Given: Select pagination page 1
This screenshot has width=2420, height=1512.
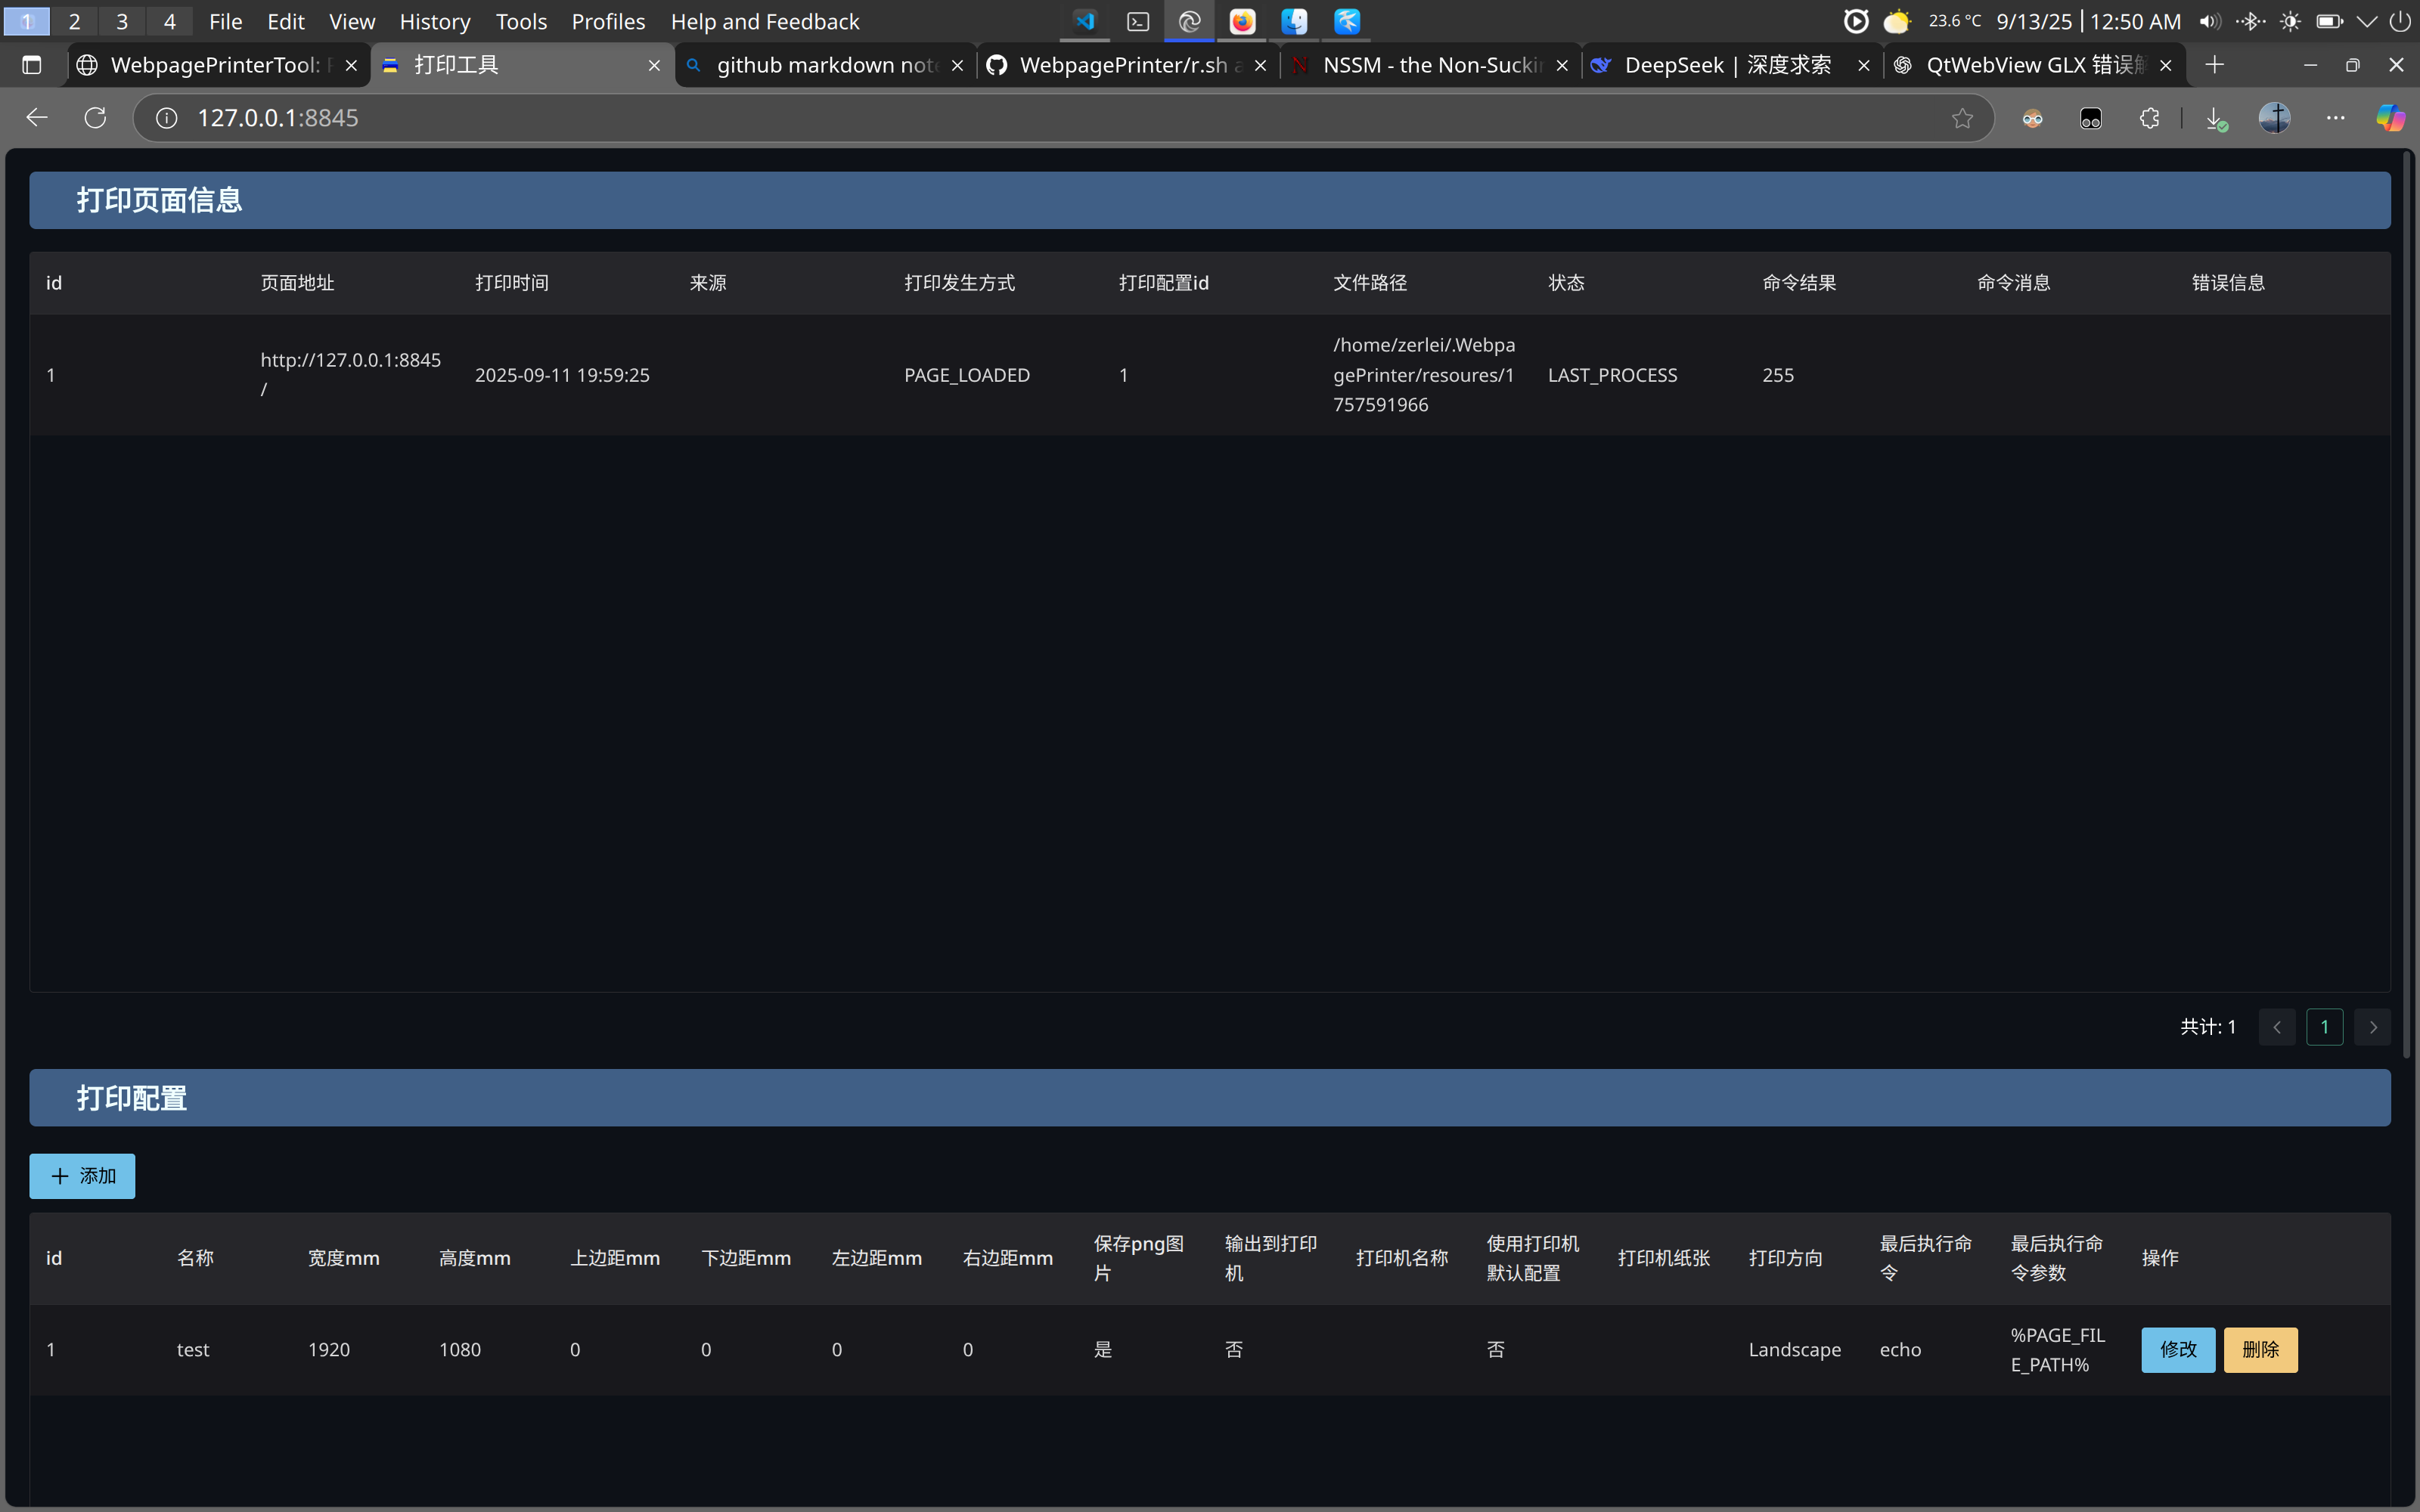Looking at the screenshot, I should coord(2324,1027).
